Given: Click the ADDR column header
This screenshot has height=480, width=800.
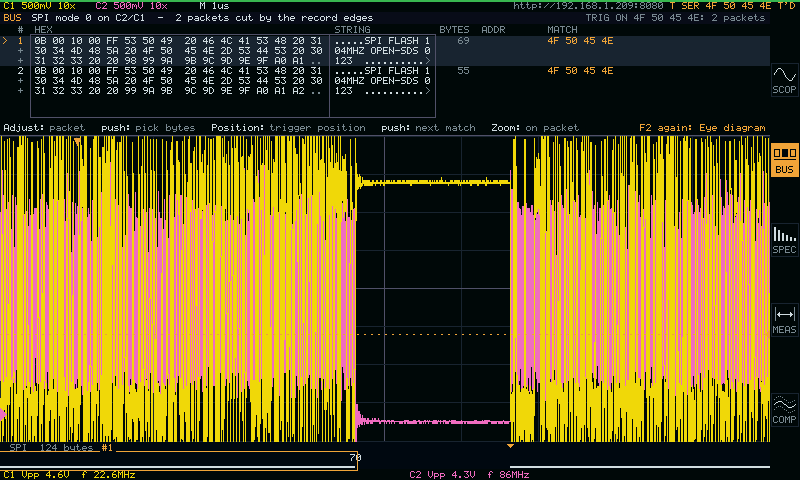Looking at the screenshot, I should (493, 30).
